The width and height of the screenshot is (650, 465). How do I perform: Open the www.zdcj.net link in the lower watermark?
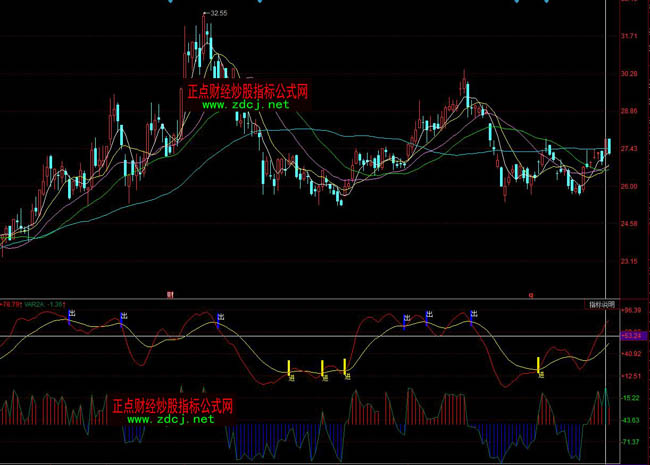(x=171, y=420)
